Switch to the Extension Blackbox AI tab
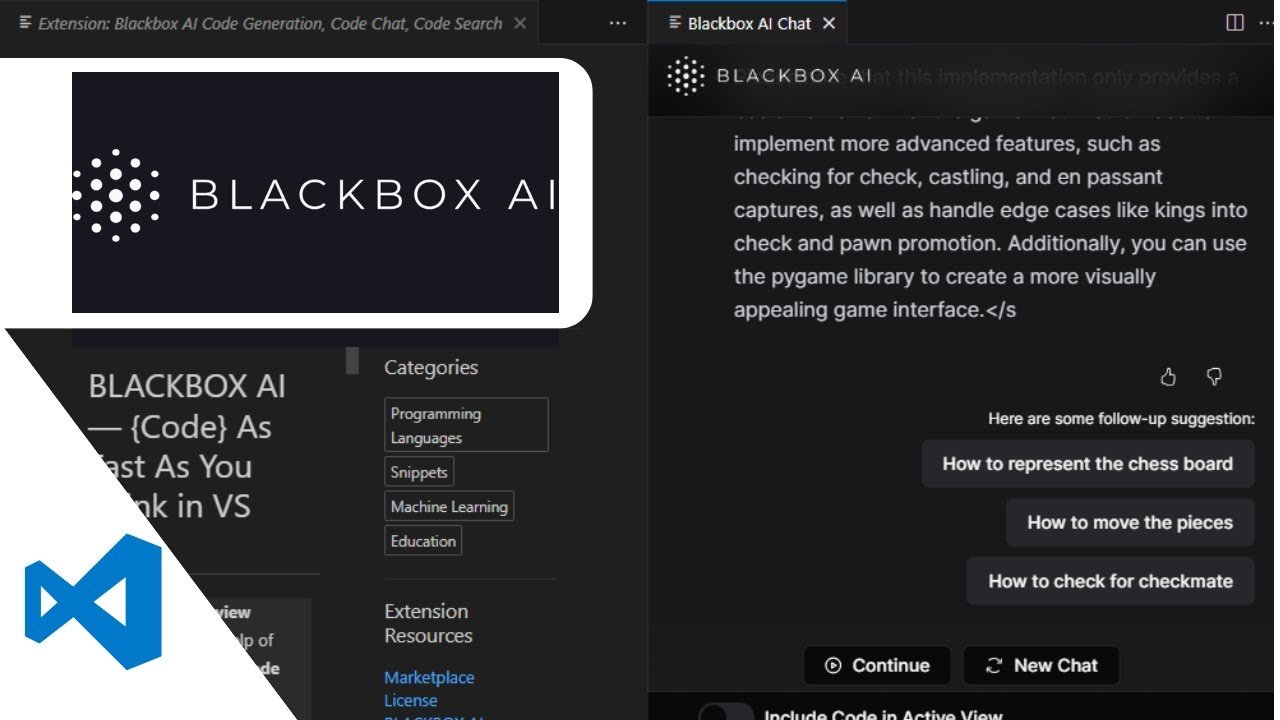 tap(269, 23)
